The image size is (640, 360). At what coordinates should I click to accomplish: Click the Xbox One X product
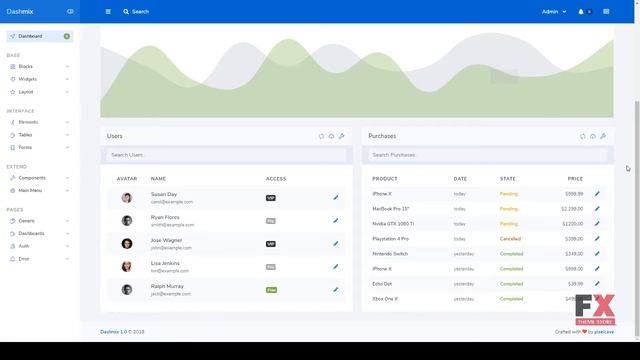coord(385,299)
